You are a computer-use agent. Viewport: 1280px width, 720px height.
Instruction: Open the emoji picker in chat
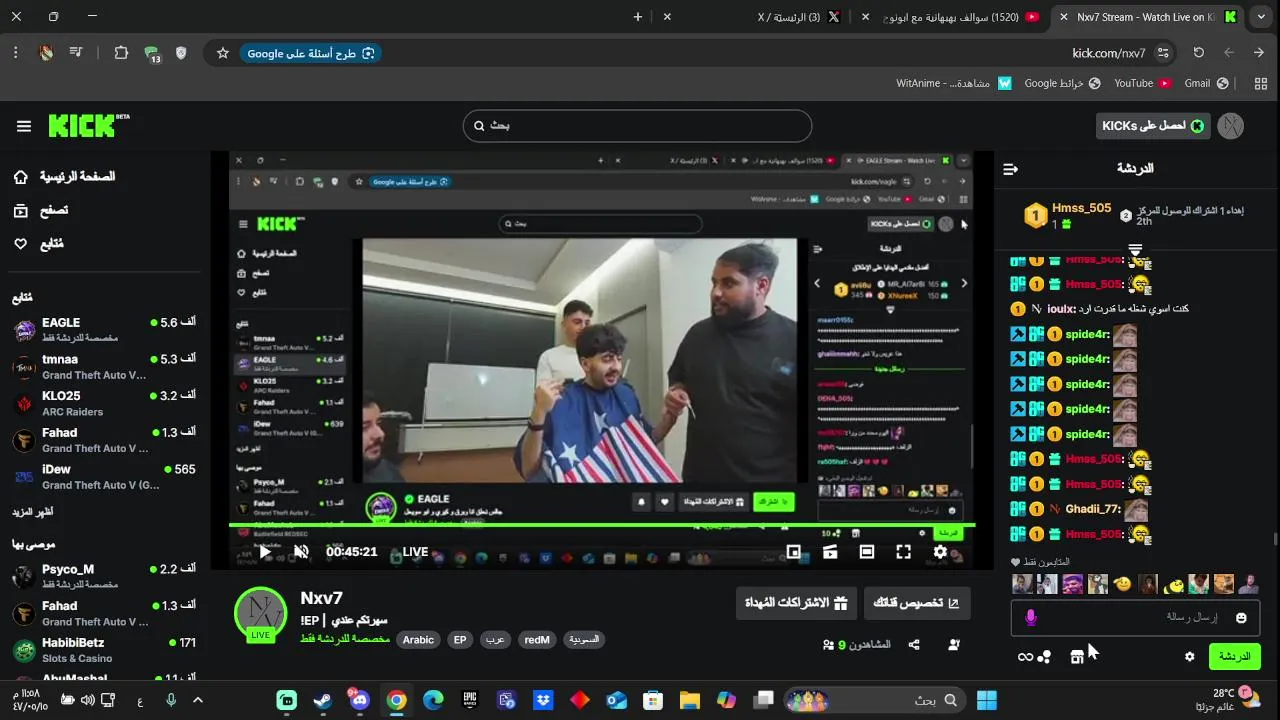(x=1241, y=618)
